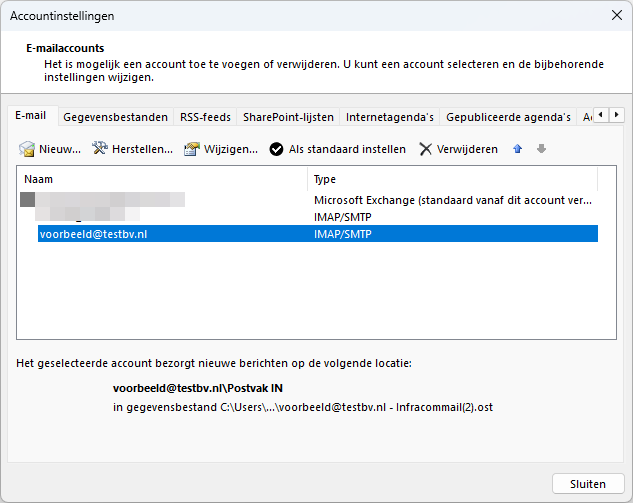Click the Wijzigen account icon
633x503 pixels.
(x=192, y=149)
